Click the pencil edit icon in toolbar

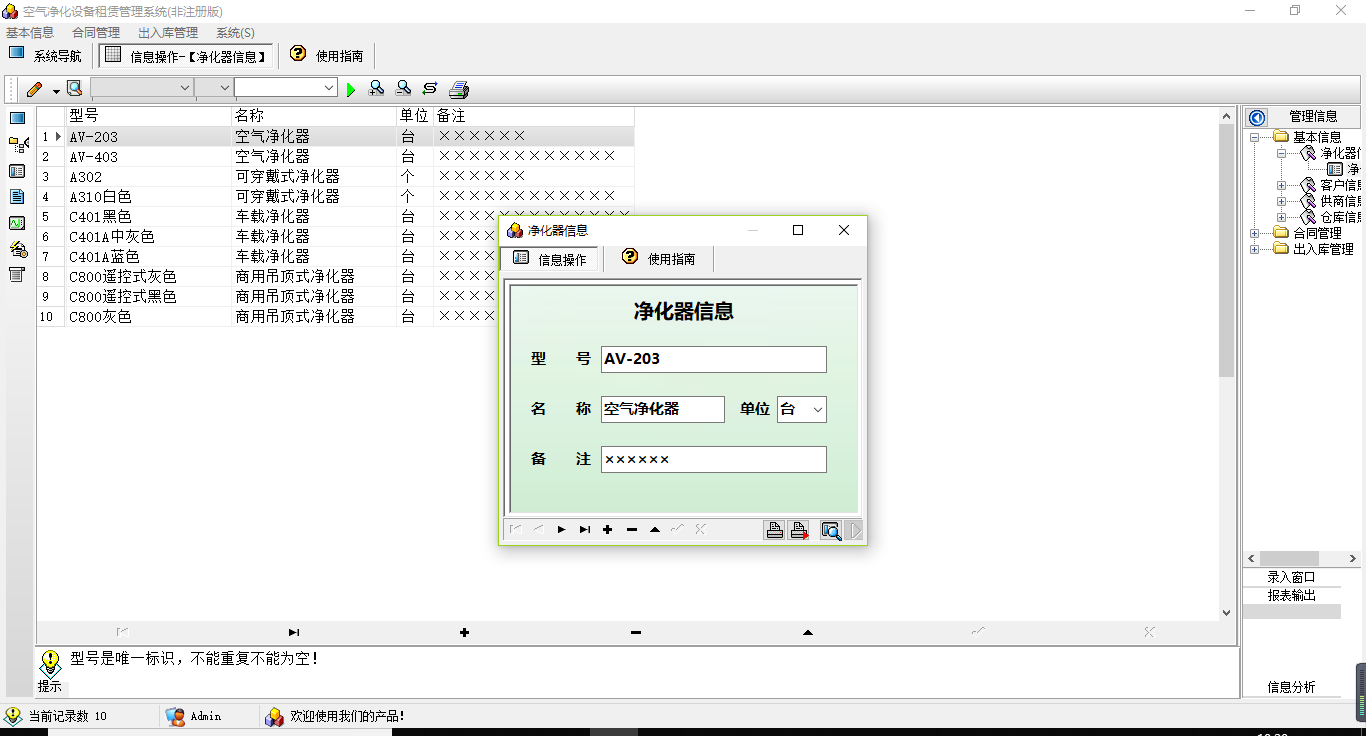(x=35, y=89)
